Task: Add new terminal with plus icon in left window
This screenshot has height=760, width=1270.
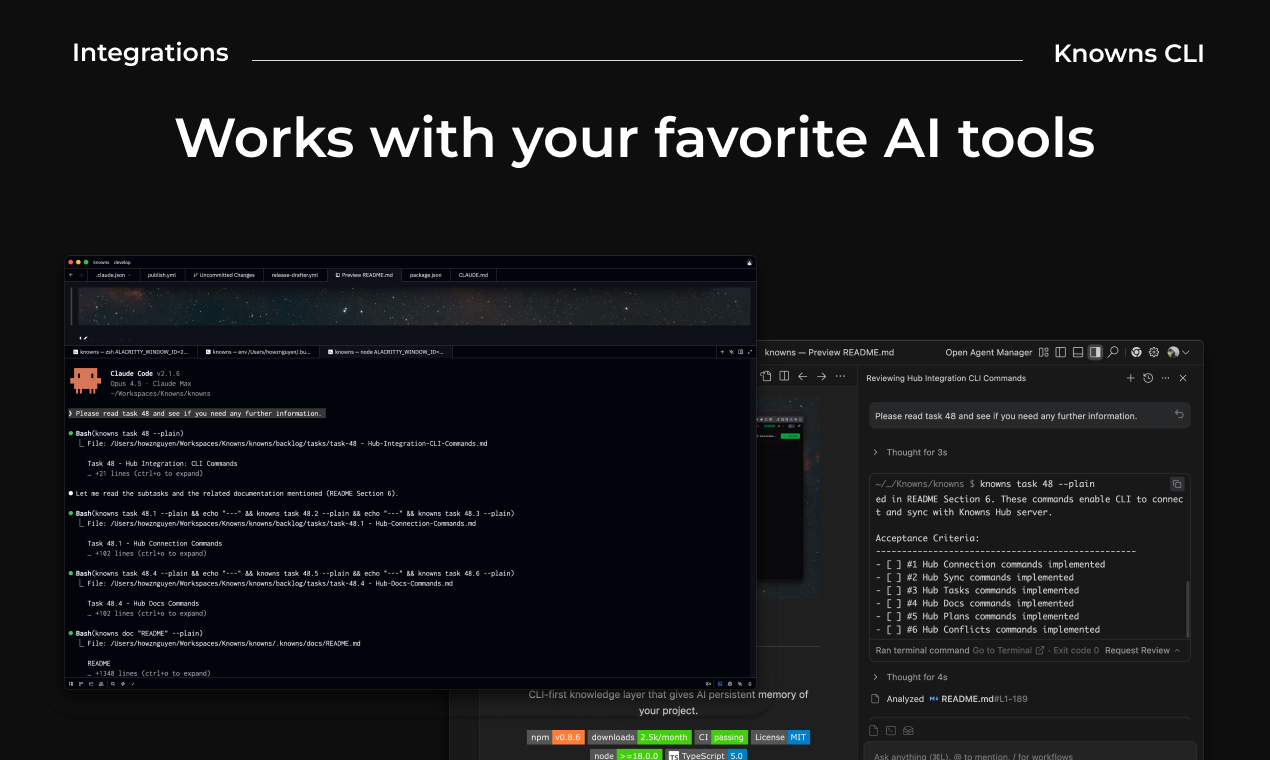Action: click(x=722, y=352)
